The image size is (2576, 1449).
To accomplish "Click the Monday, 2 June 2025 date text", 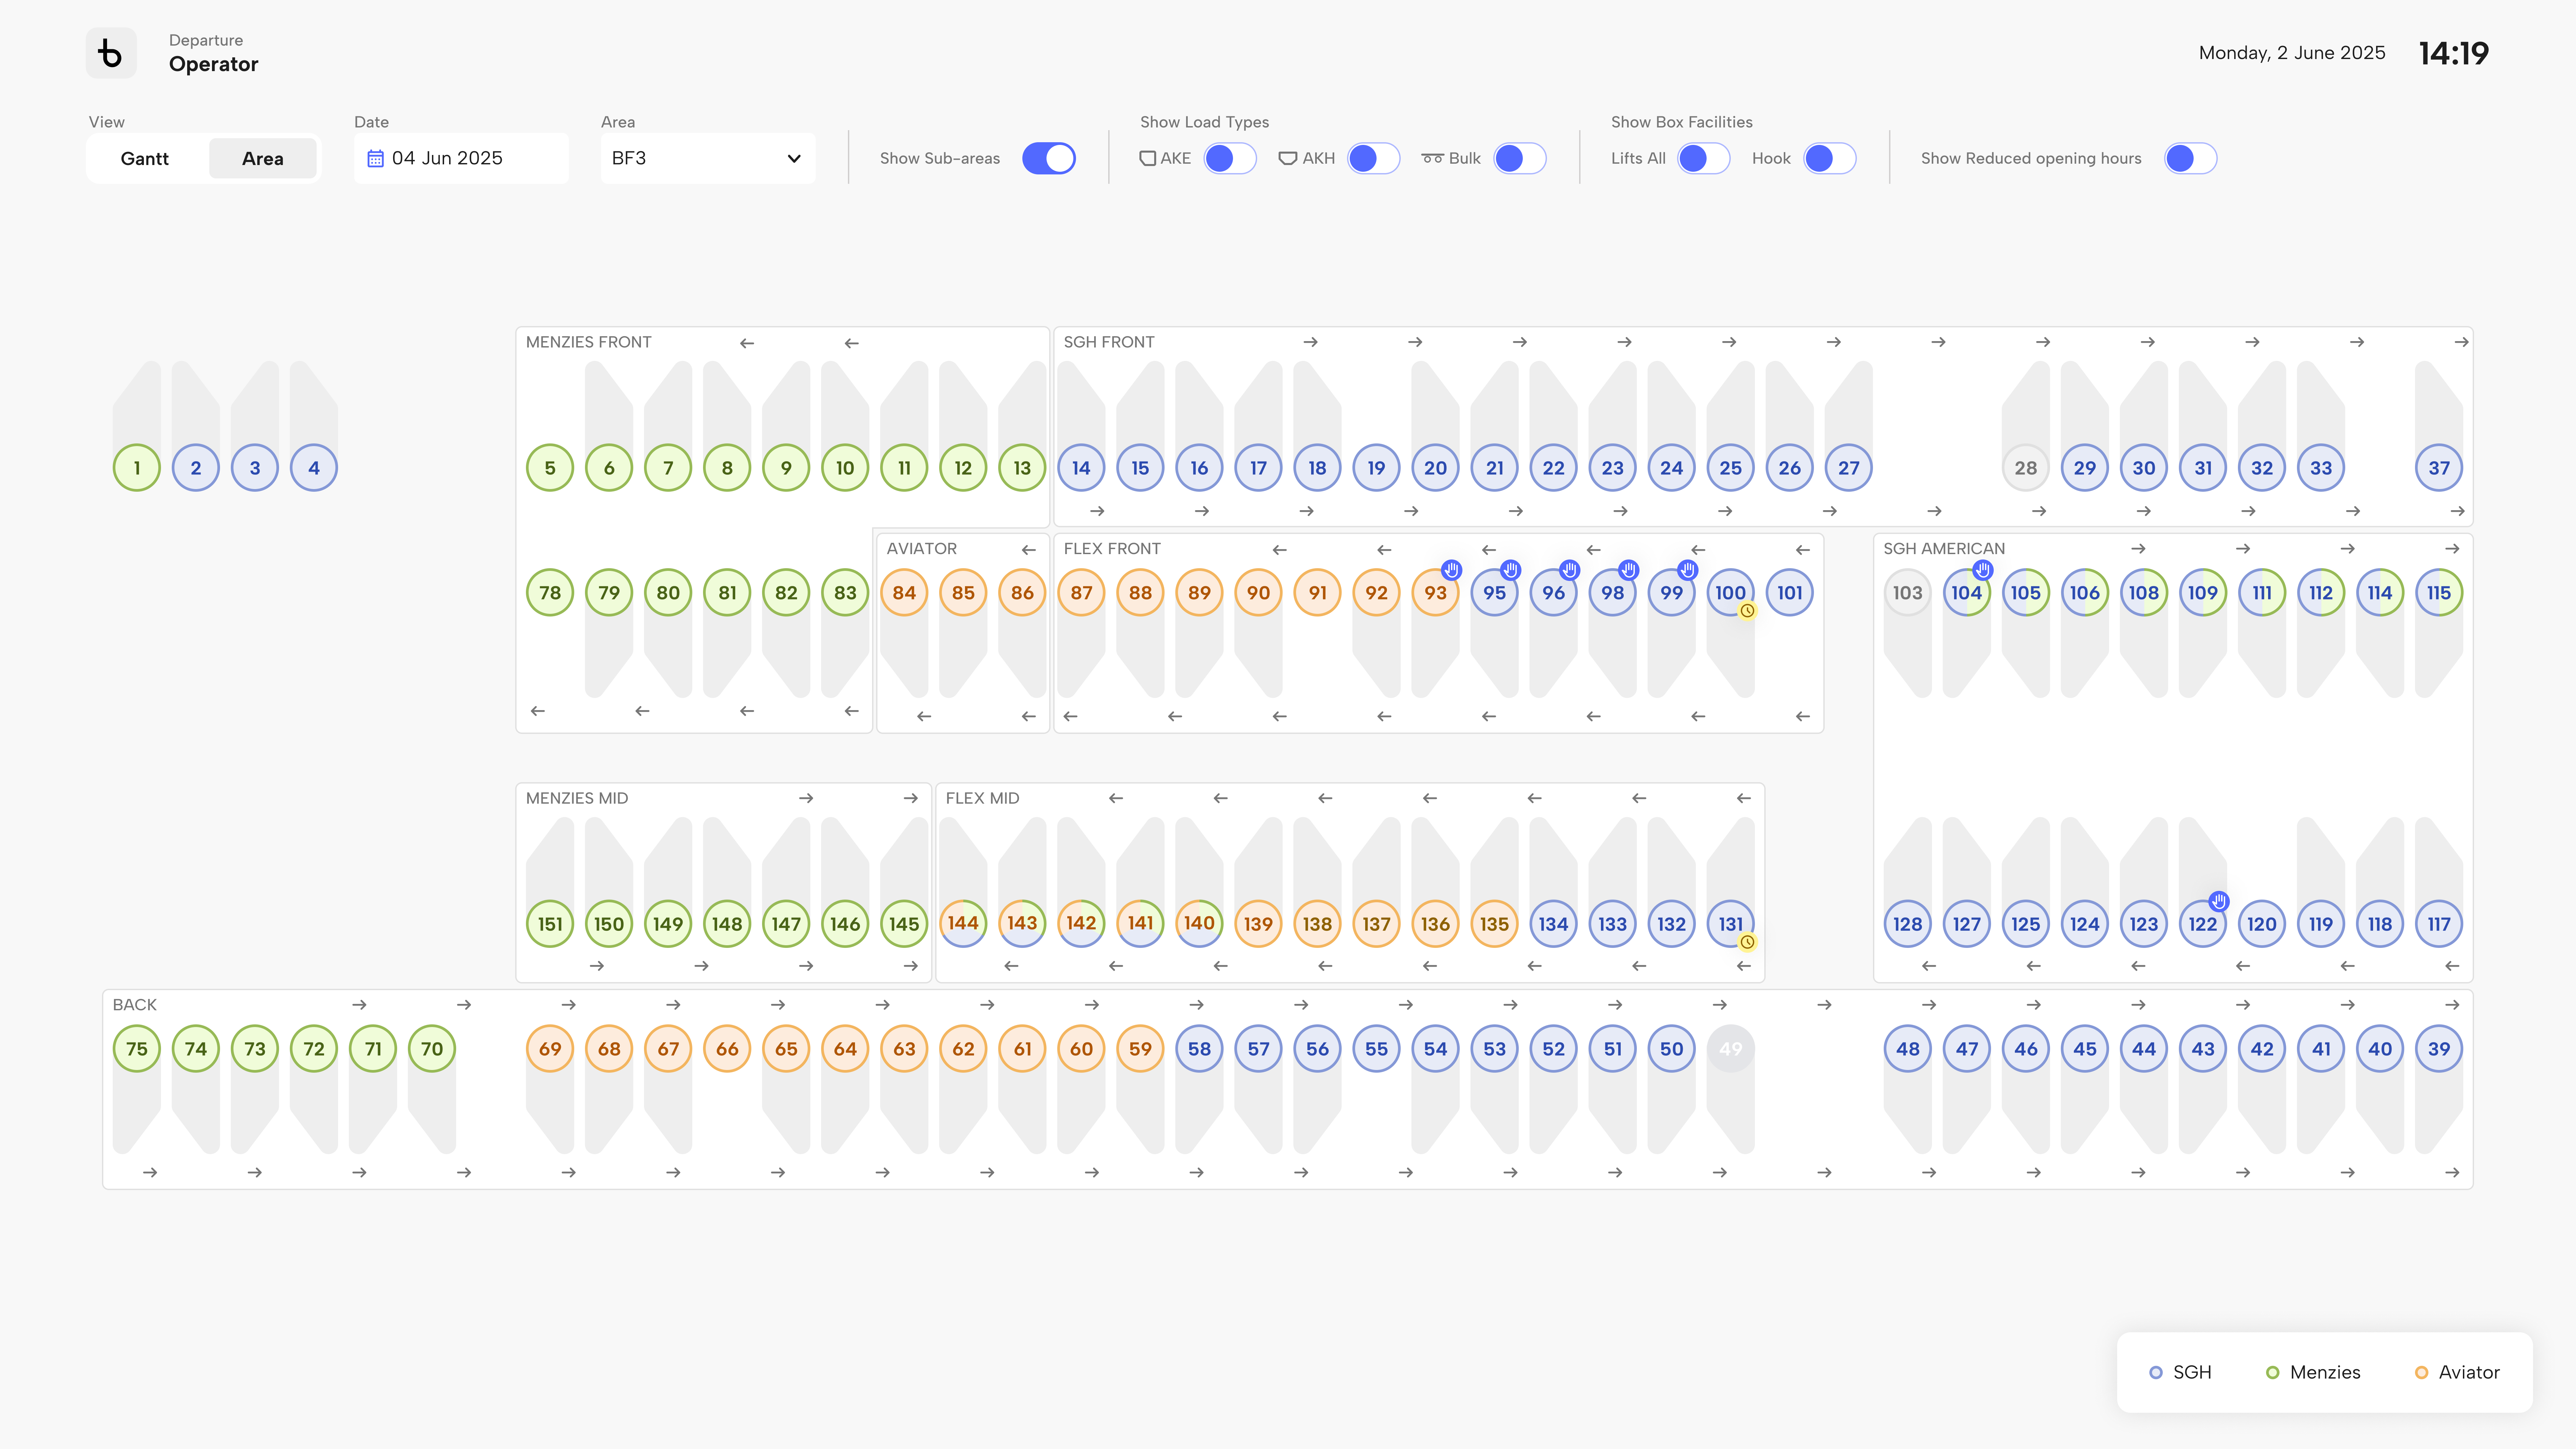I will (x=2292, y=53).
